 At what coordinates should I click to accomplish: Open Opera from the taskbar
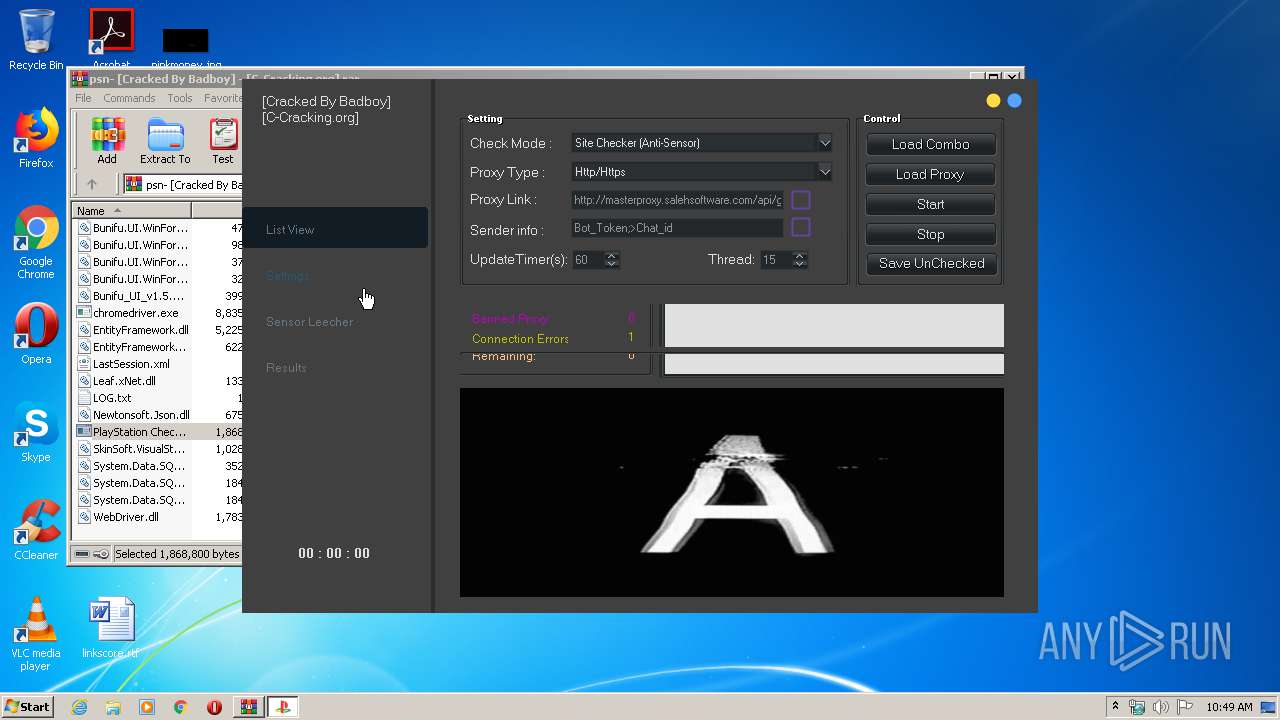coord(214,707)
